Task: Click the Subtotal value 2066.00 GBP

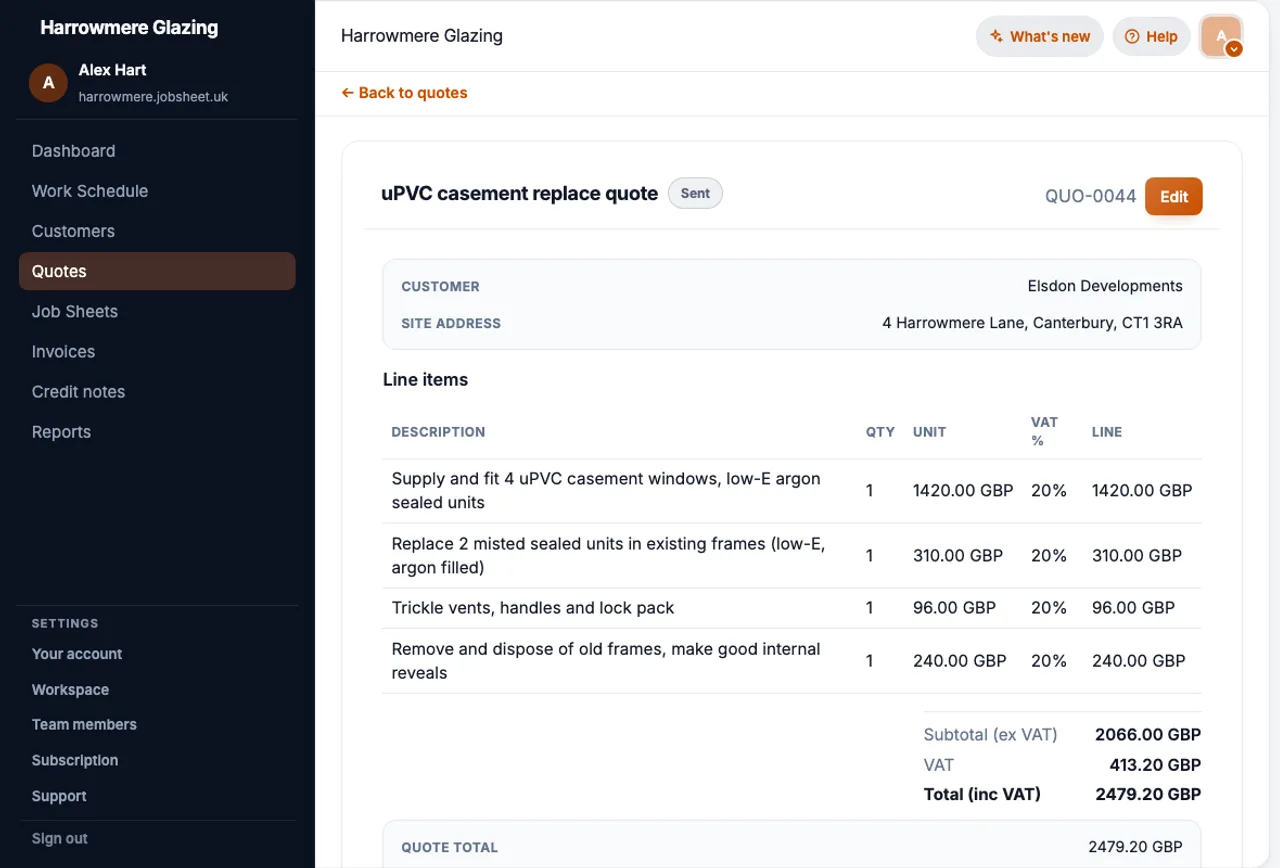Action: pyautogui.click(x=1148, y=734)
